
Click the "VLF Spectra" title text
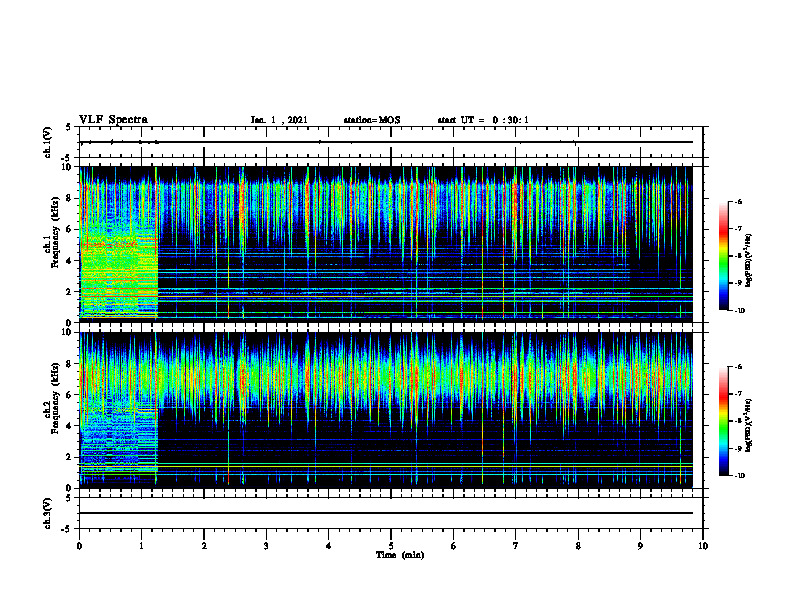pyautogui.click(x=113, y=120)
